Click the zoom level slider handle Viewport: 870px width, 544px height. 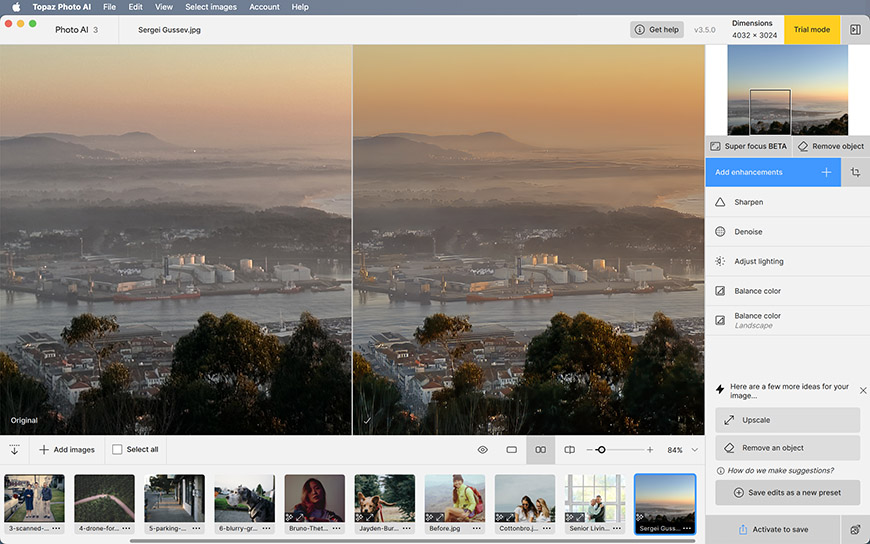pos(601,450)
